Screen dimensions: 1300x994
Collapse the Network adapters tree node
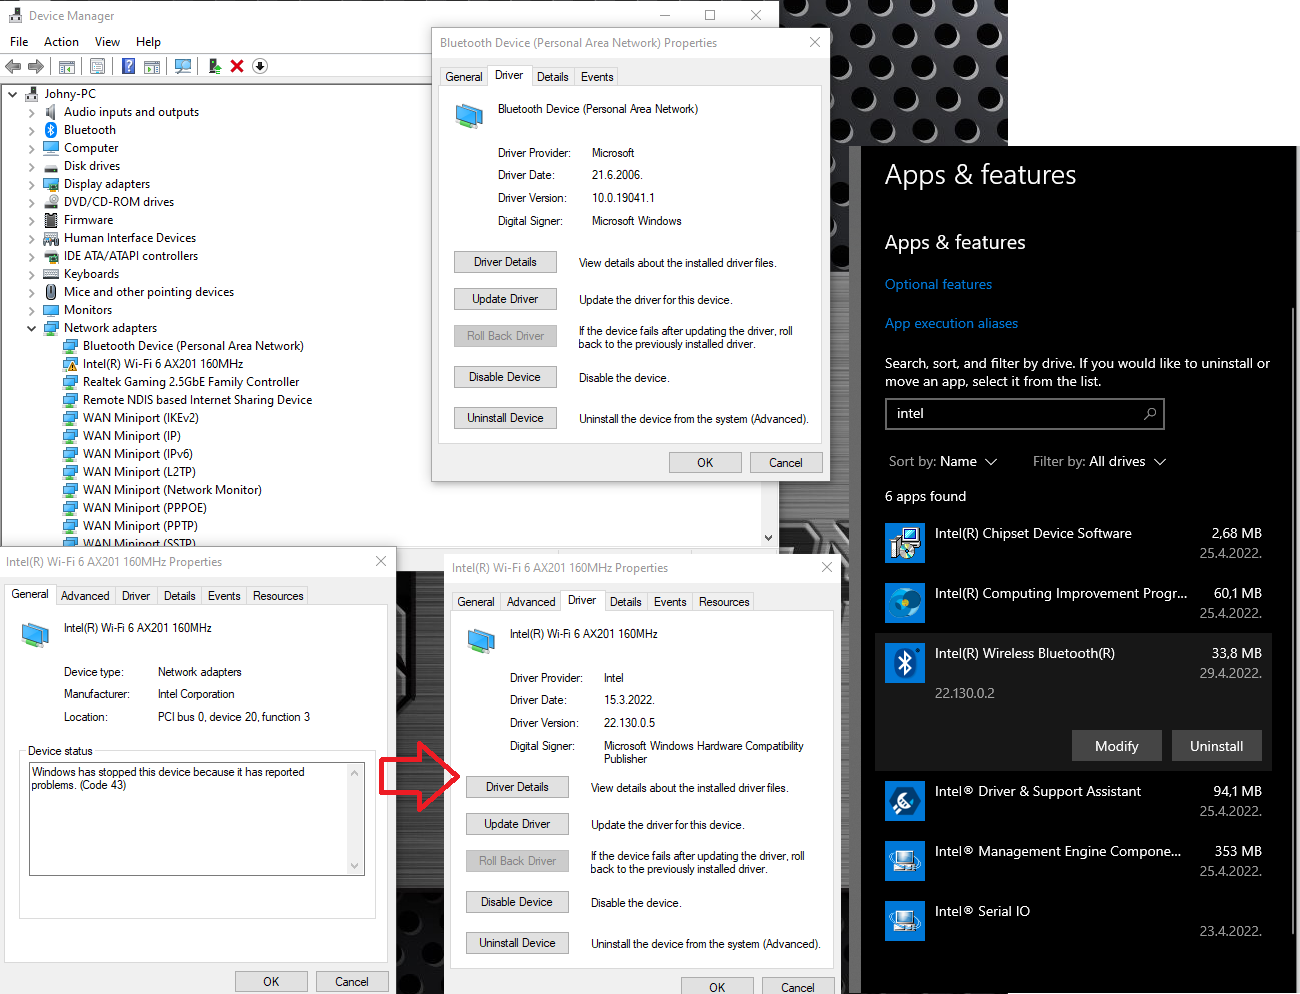click(x=31, y=328)
